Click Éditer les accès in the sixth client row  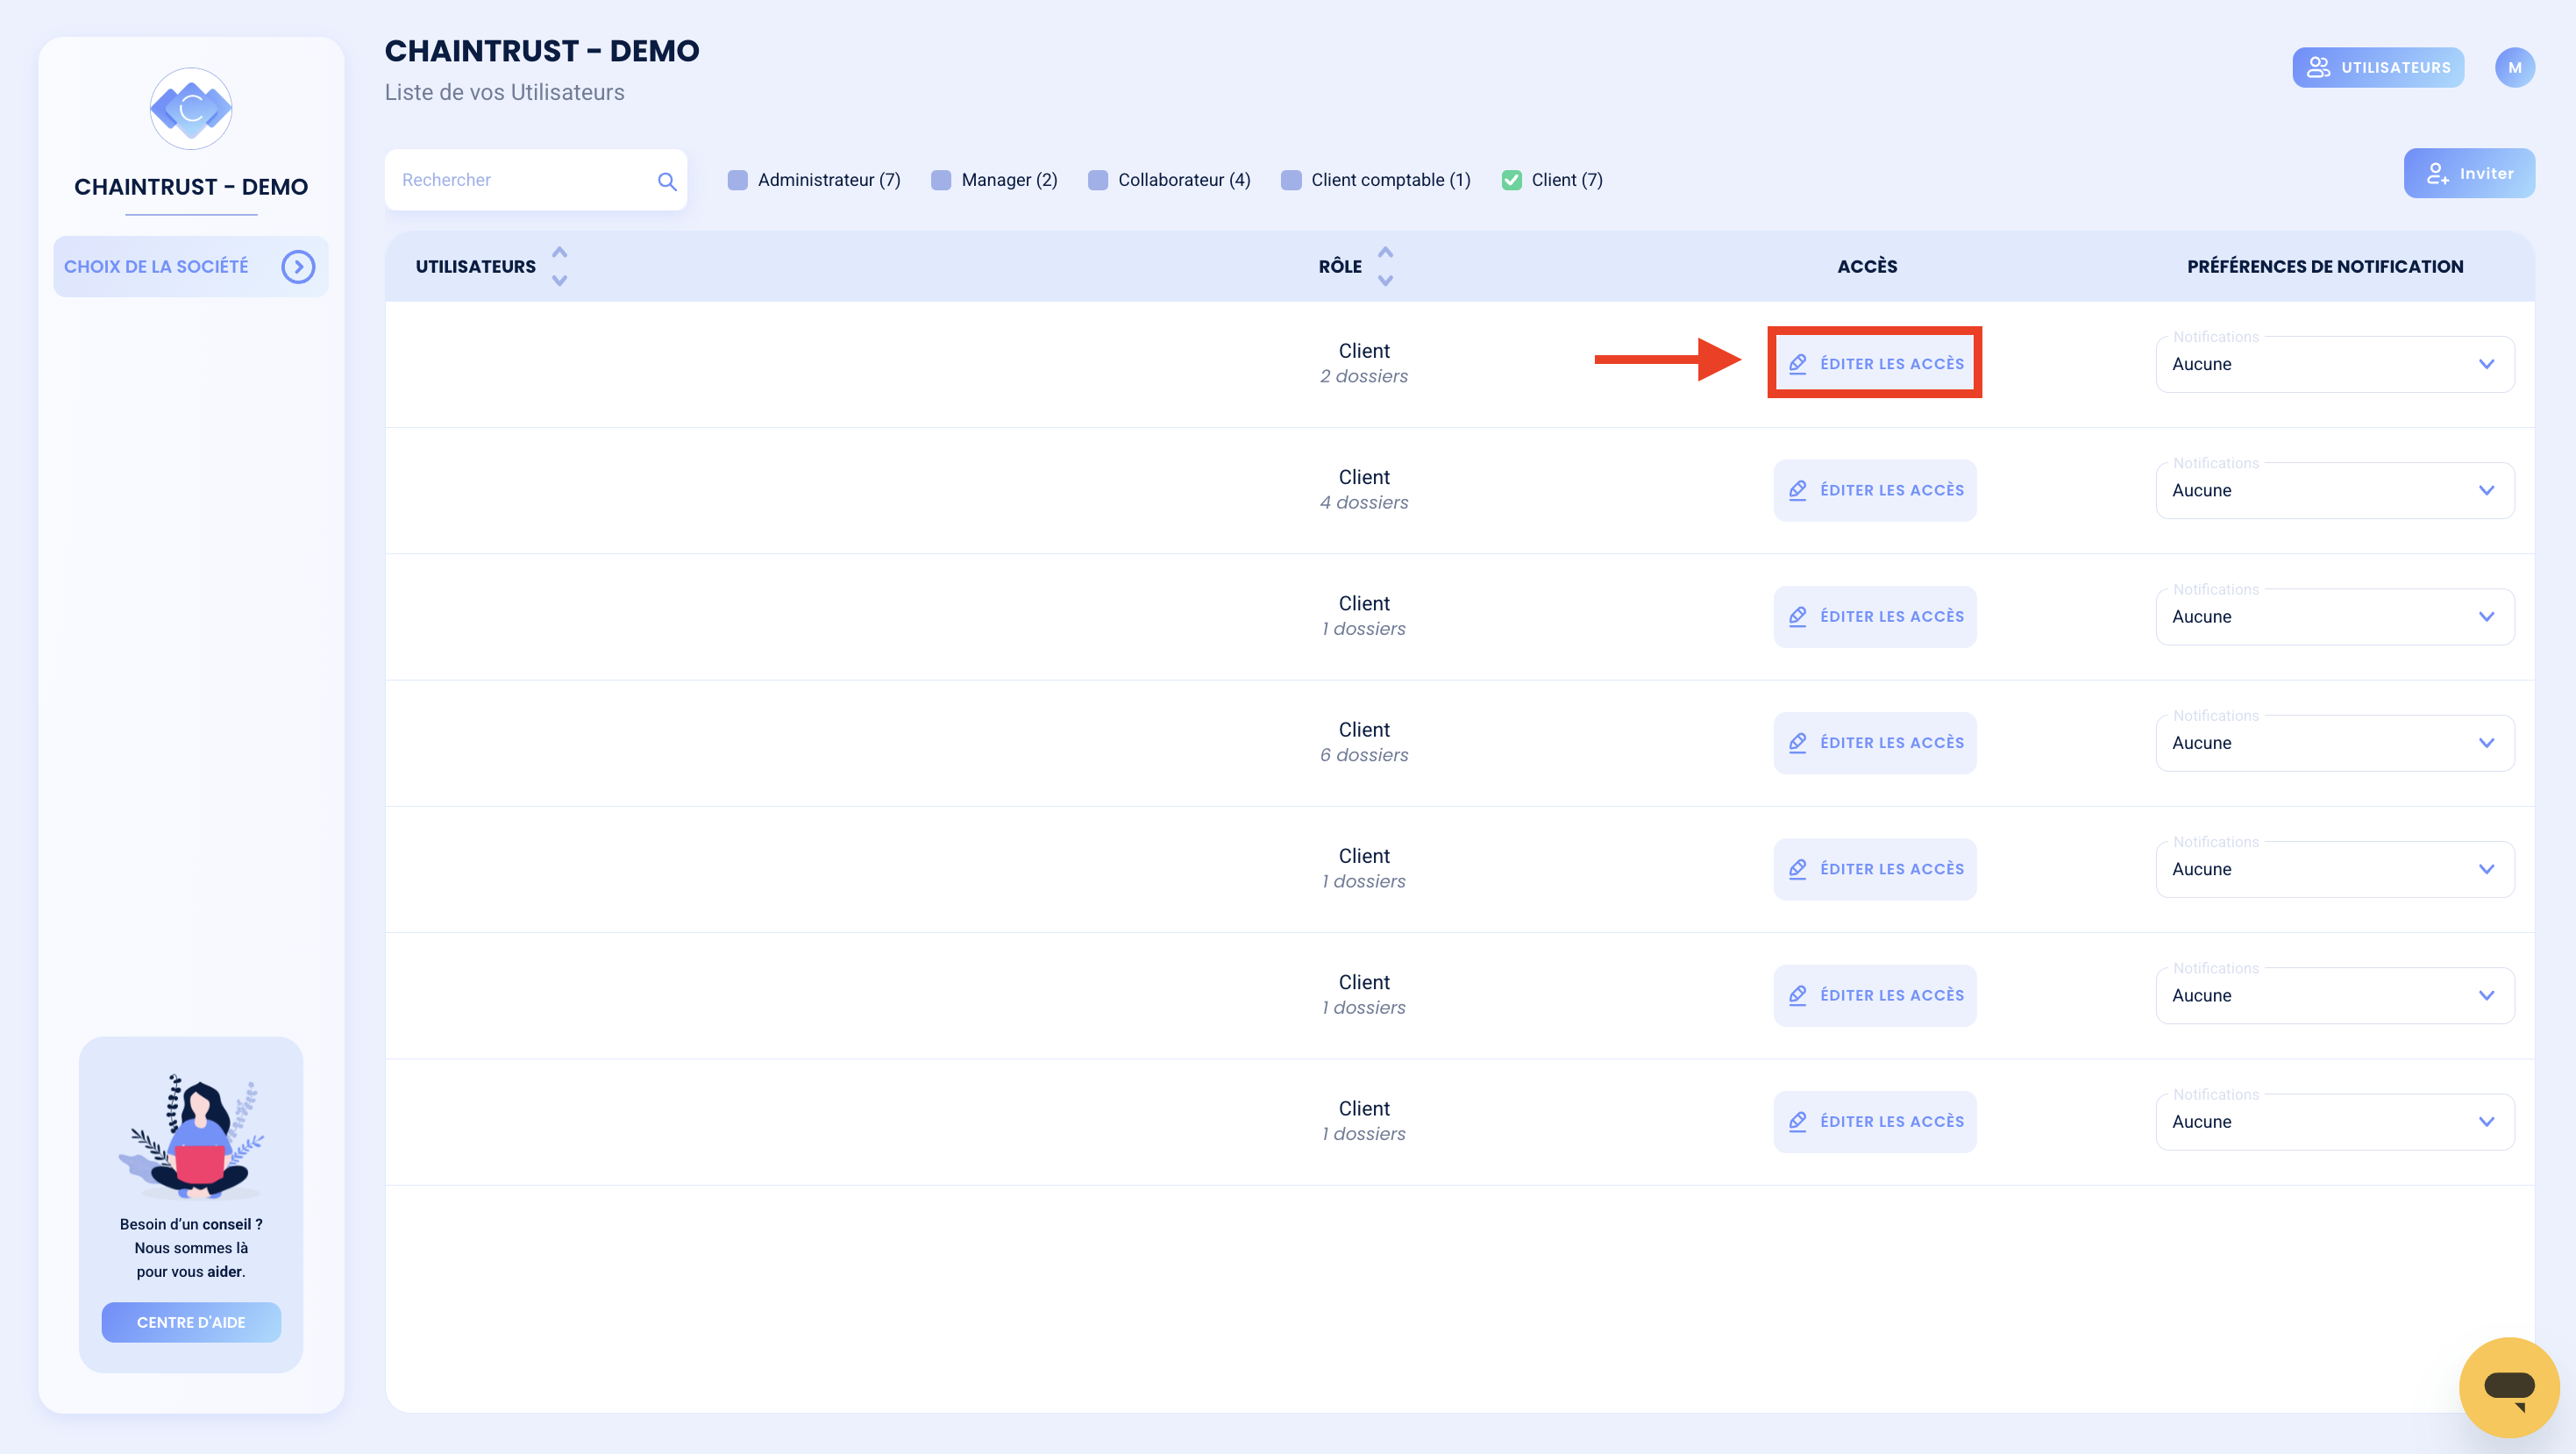coord(1875,996)
